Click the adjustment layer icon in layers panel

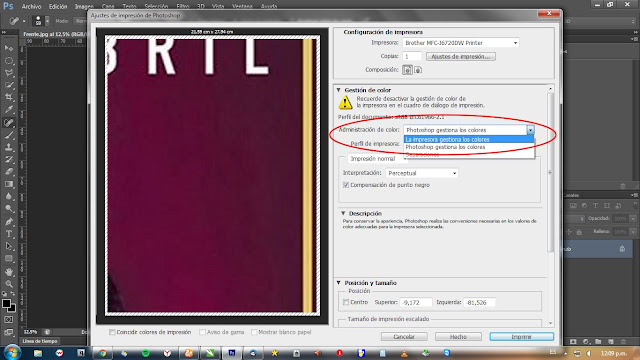(x=586, y=341)
